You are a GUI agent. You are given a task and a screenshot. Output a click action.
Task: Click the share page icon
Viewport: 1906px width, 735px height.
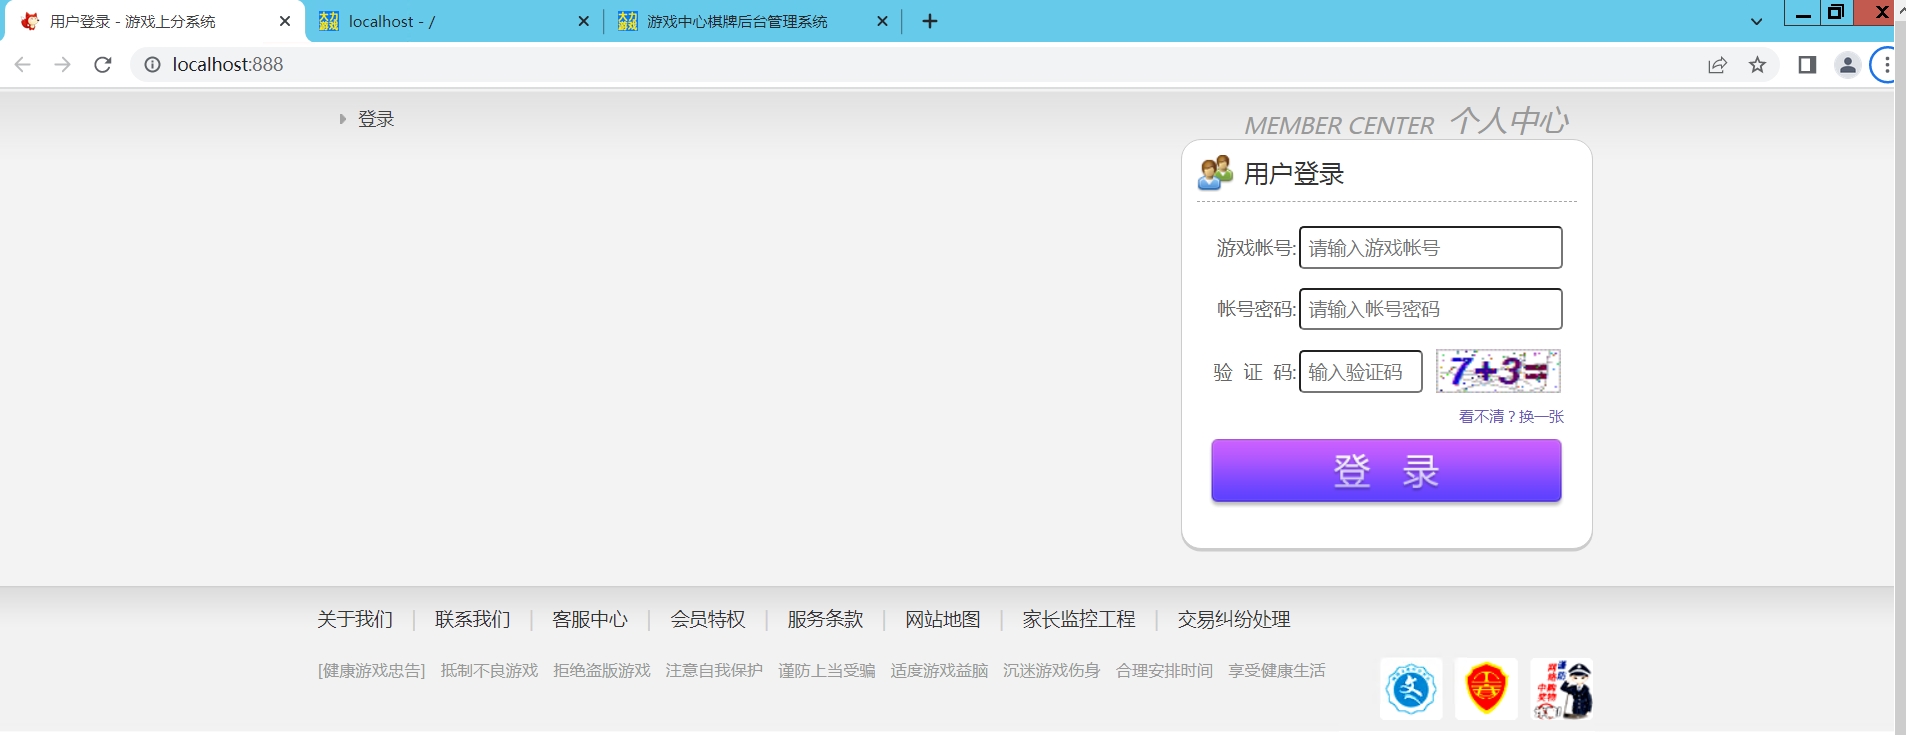click(1717, 65)
